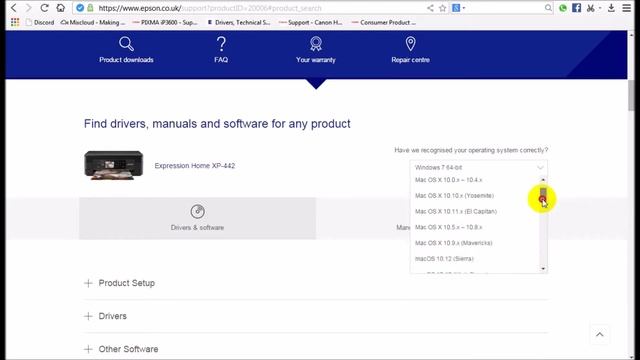Select Mac OS X 10.0.x – 10.4.x
Image resolution: width=640 pixels, height=360 pixels.
(449, 180)
